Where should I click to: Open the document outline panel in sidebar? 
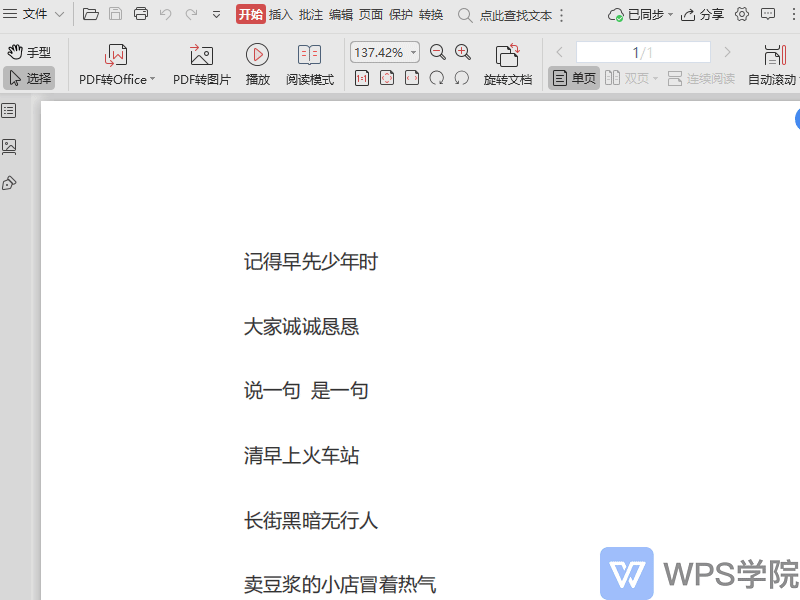point(12,110)
